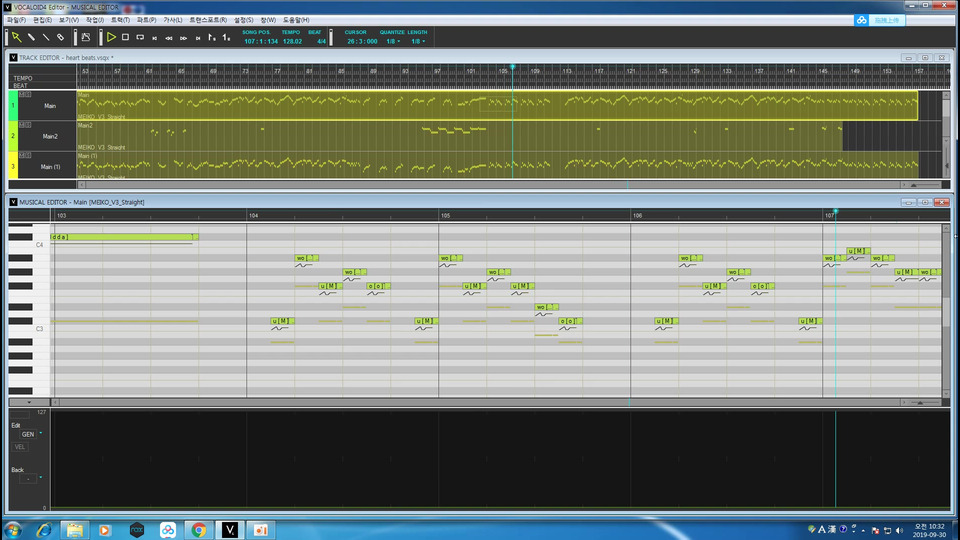
Task: Select the Arrow pointer tool
Action: coord(17,37)
